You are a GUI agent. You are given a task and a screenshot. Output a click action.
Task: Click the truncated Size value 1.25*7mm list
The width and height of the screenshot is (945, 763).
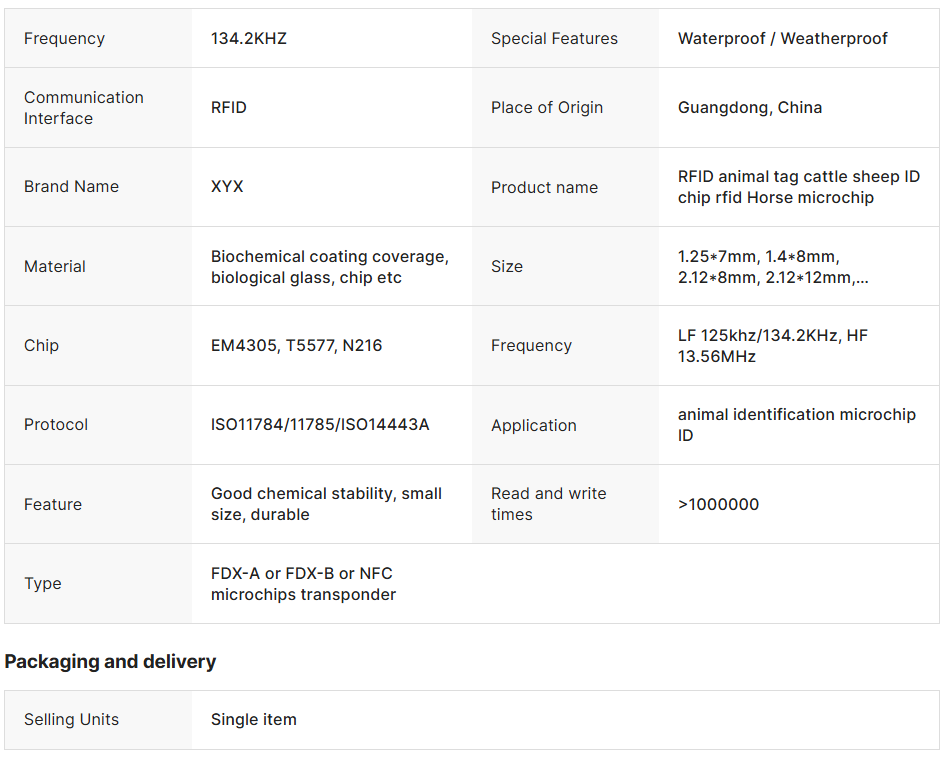pyautogui.click(x=772, y=267)
